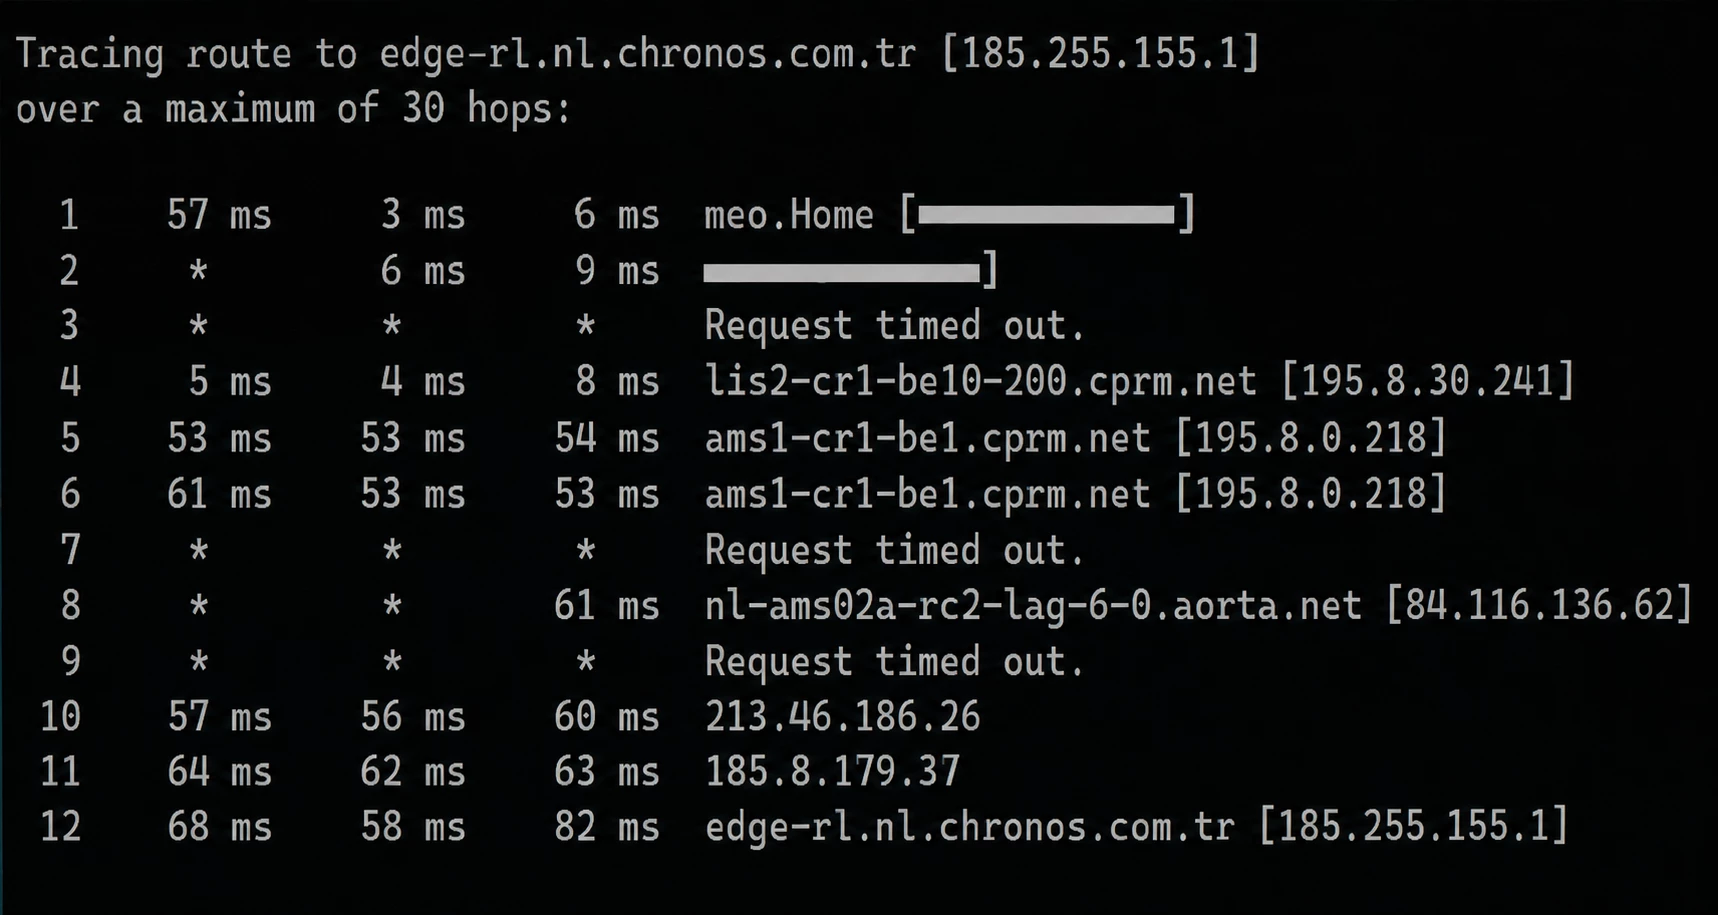Click 'Request timed out.' on hop 9
Screen dimensions: 1718x915
pos(894,661)
